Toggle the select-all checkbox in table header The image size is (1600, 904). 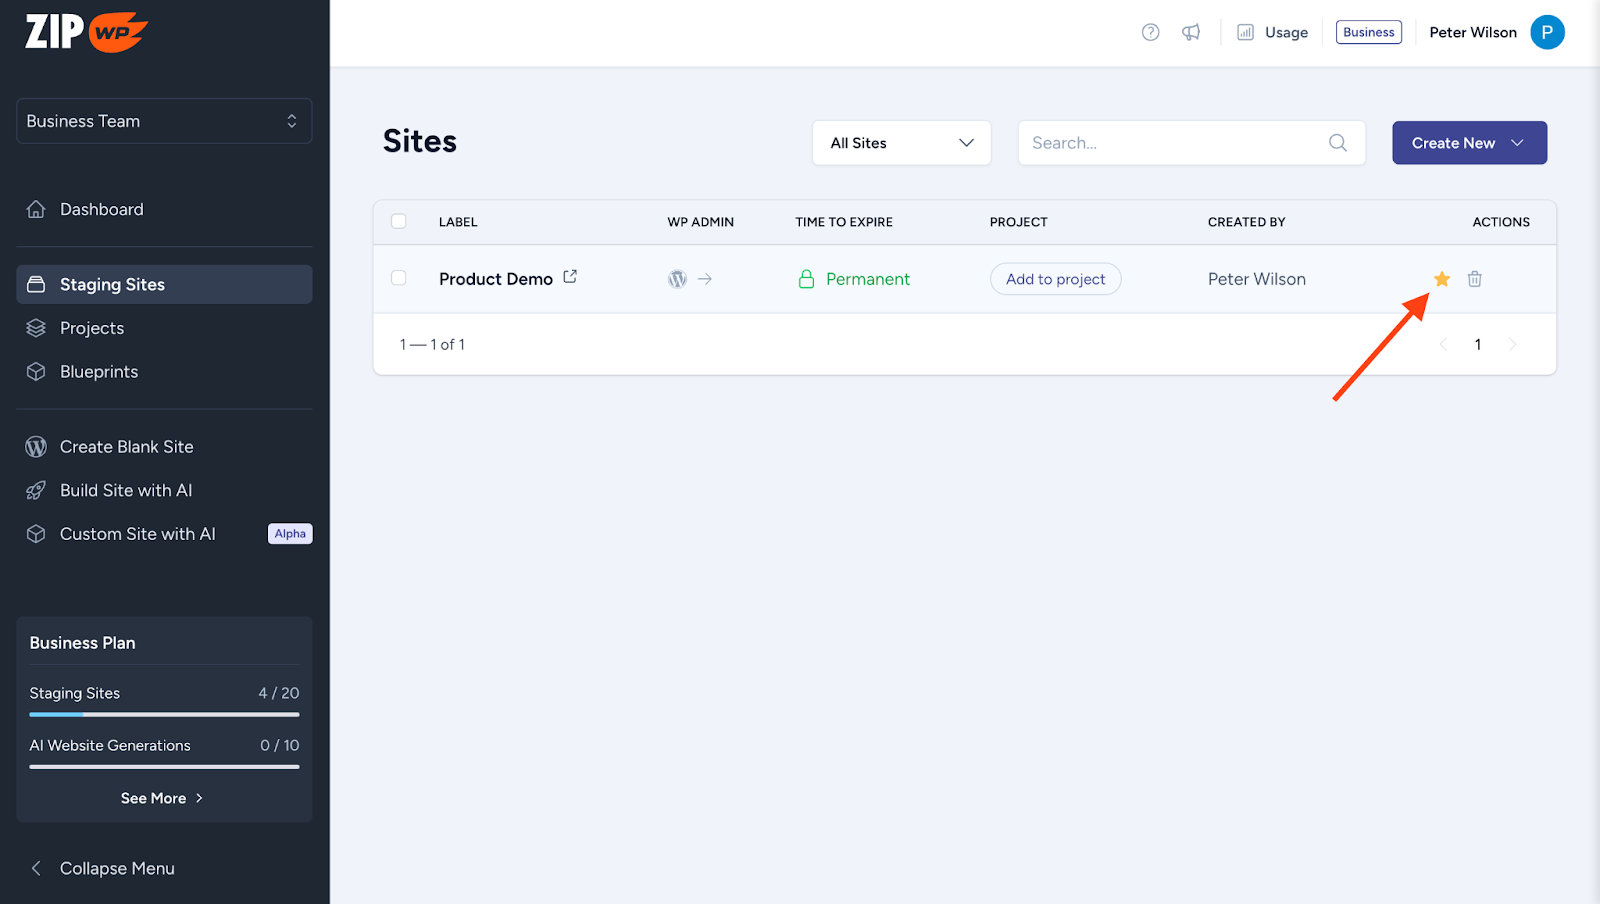[399, 221]
